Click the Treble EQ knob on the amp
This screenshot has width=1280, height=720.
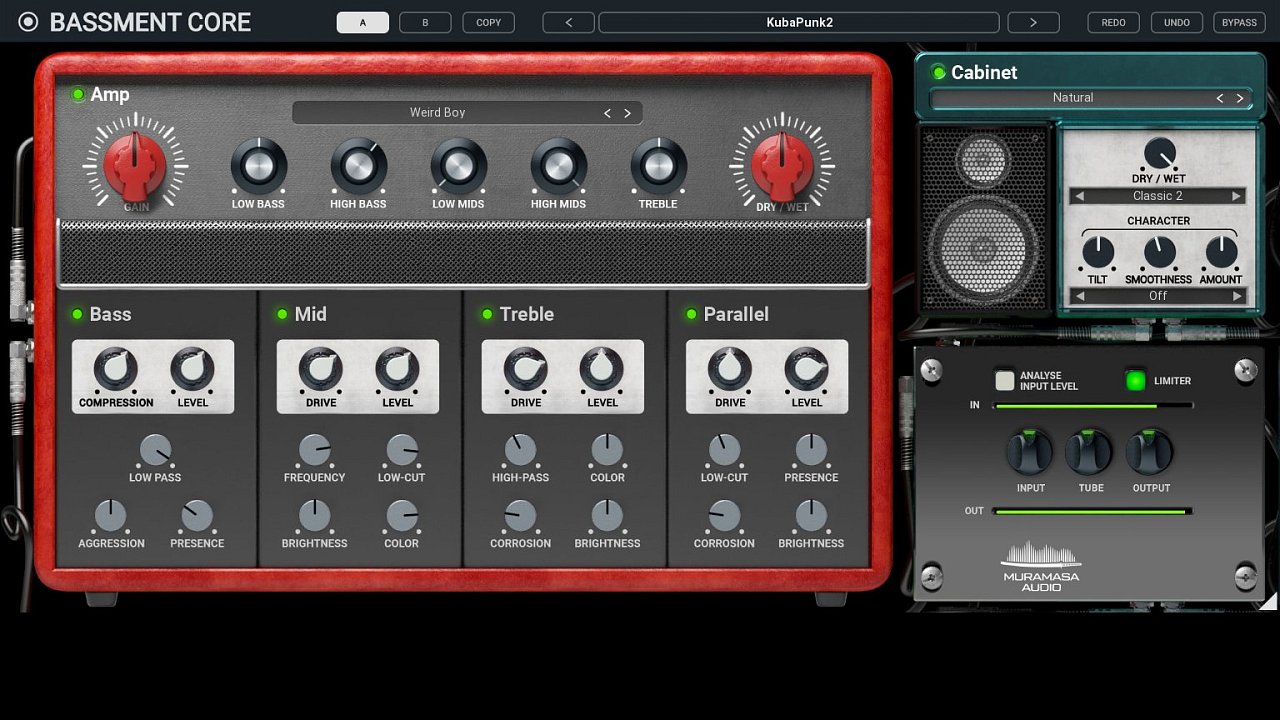click(658, 166)
